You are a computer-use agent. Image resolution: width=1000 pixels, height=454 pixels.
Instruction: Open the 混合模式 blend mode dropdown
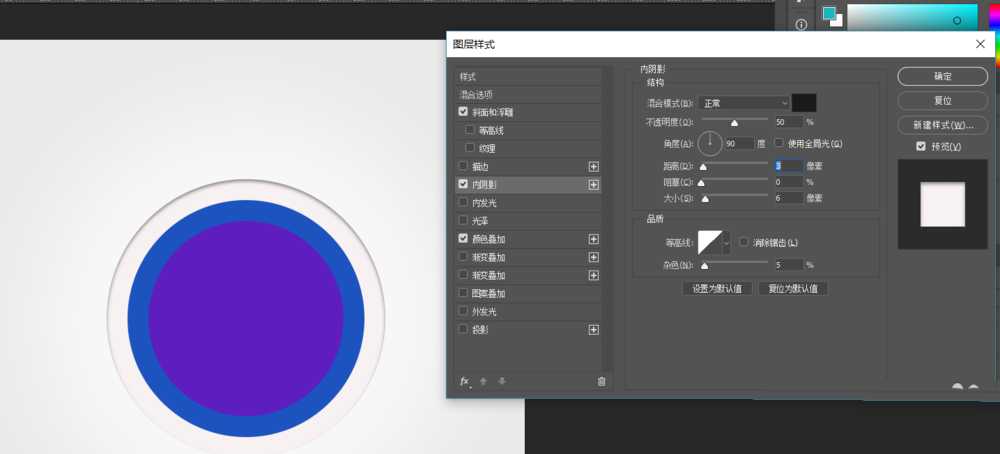click(744, 103)
